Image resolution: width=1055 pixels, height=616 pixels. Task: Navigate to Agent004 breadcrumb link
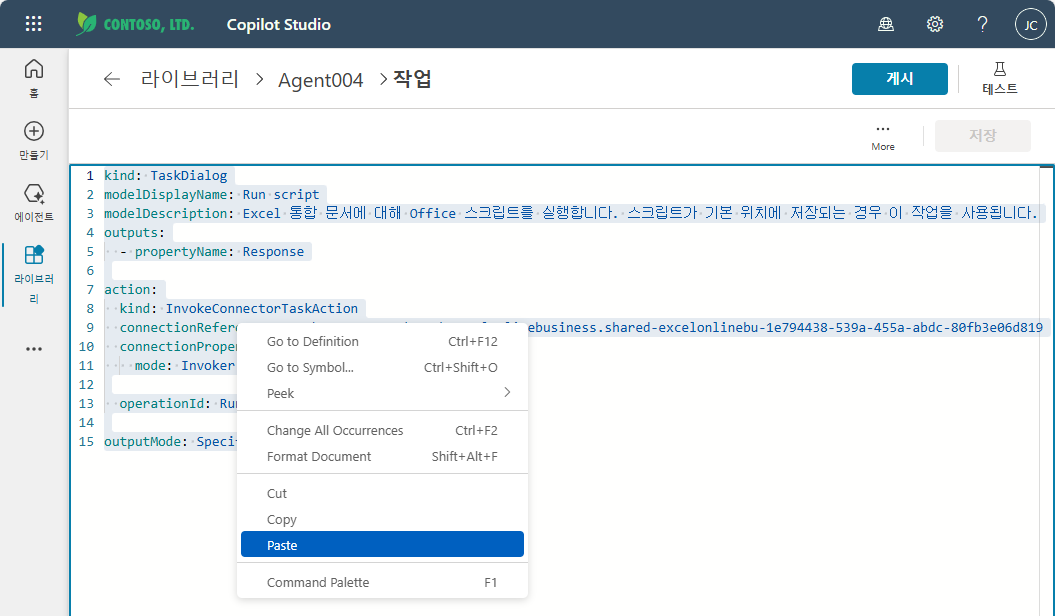coord(320,80)
